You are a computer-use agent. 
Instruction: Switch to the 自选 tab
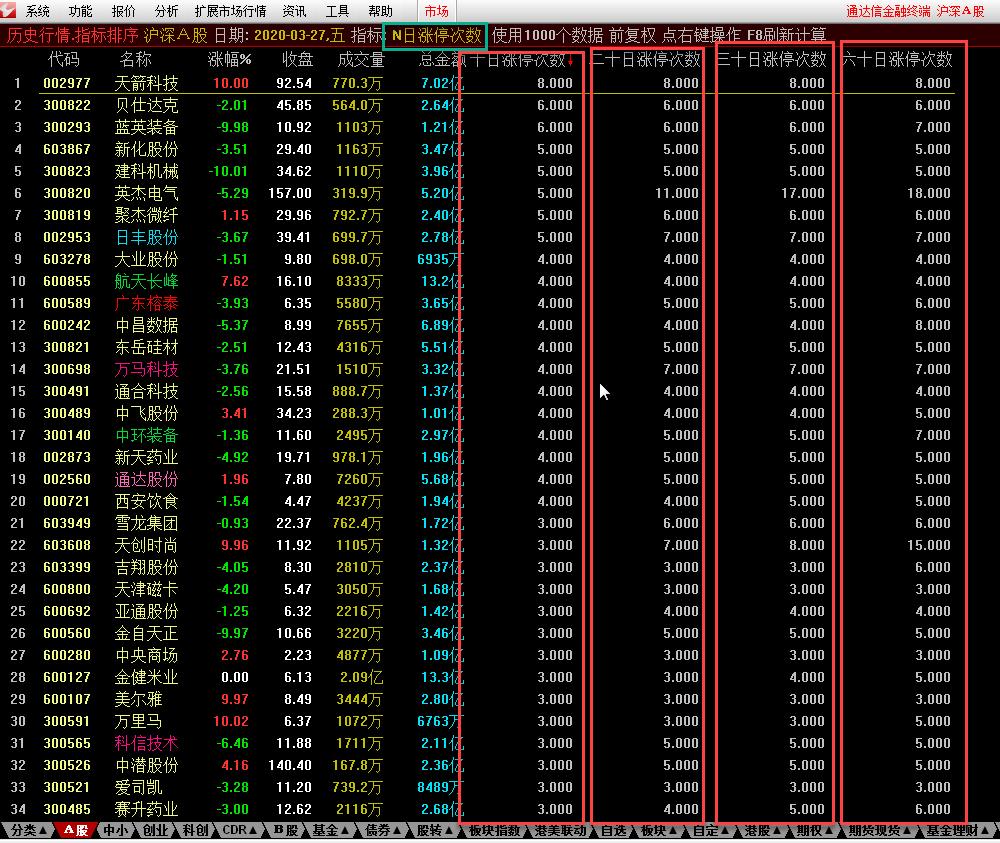tap(613, 830)
